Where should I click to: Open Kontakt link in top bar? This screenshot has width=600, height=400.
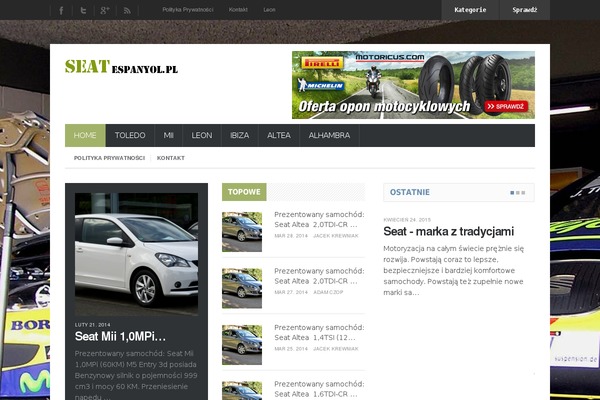coord(238,10)
